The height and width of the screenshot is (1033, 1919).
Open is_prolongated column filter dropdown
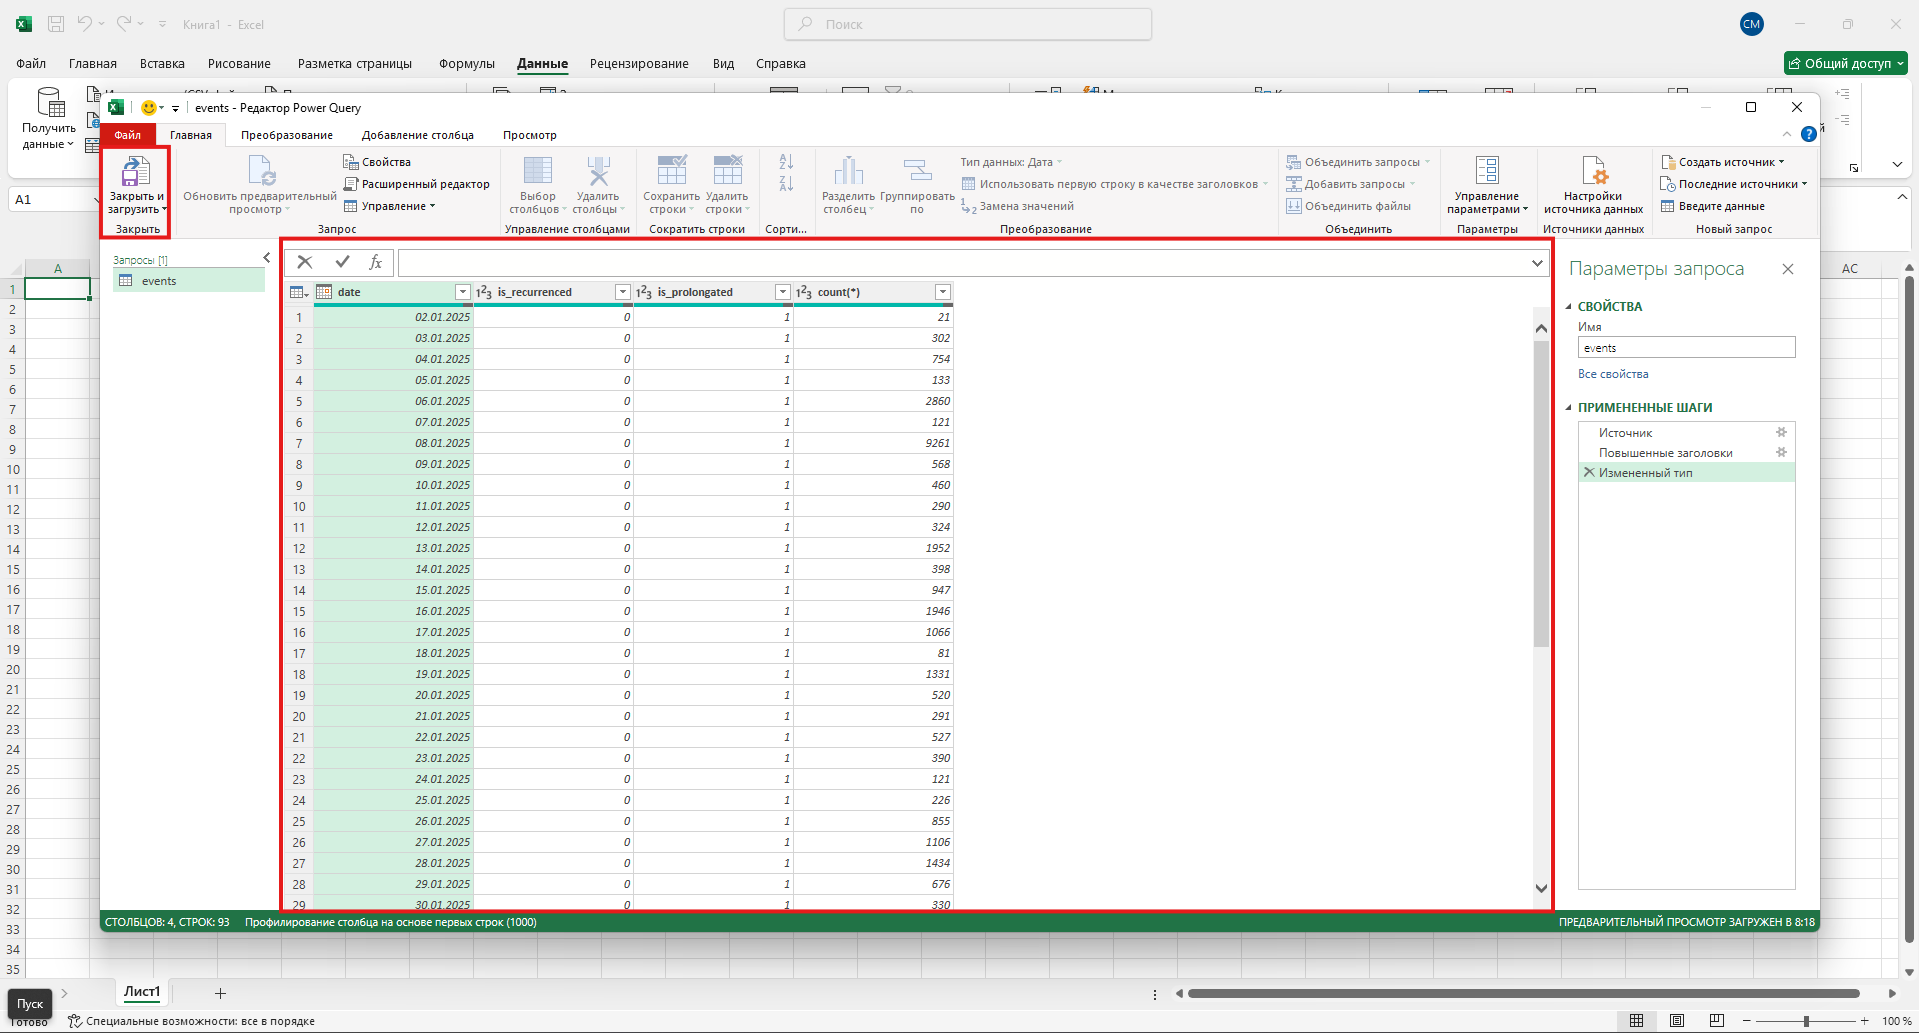coord(782,292)
